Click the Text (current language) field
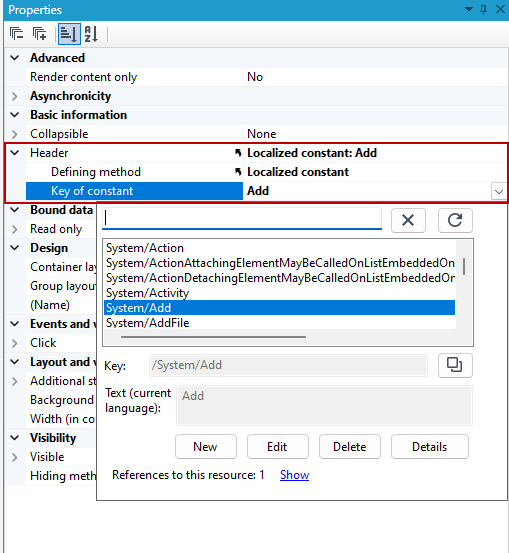The height and width of the screenshot is (553, 509). pos(324,406)
